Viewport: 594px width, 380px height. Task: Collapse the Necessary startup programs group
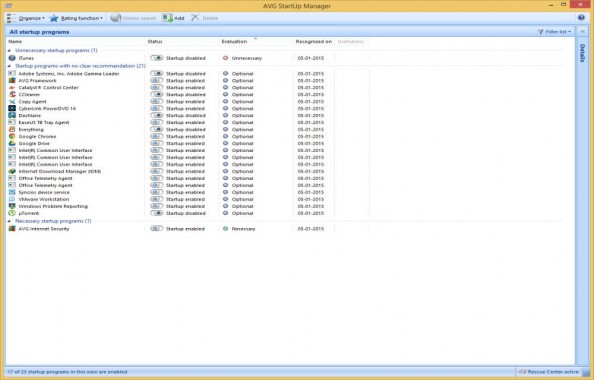pos(9,221)
